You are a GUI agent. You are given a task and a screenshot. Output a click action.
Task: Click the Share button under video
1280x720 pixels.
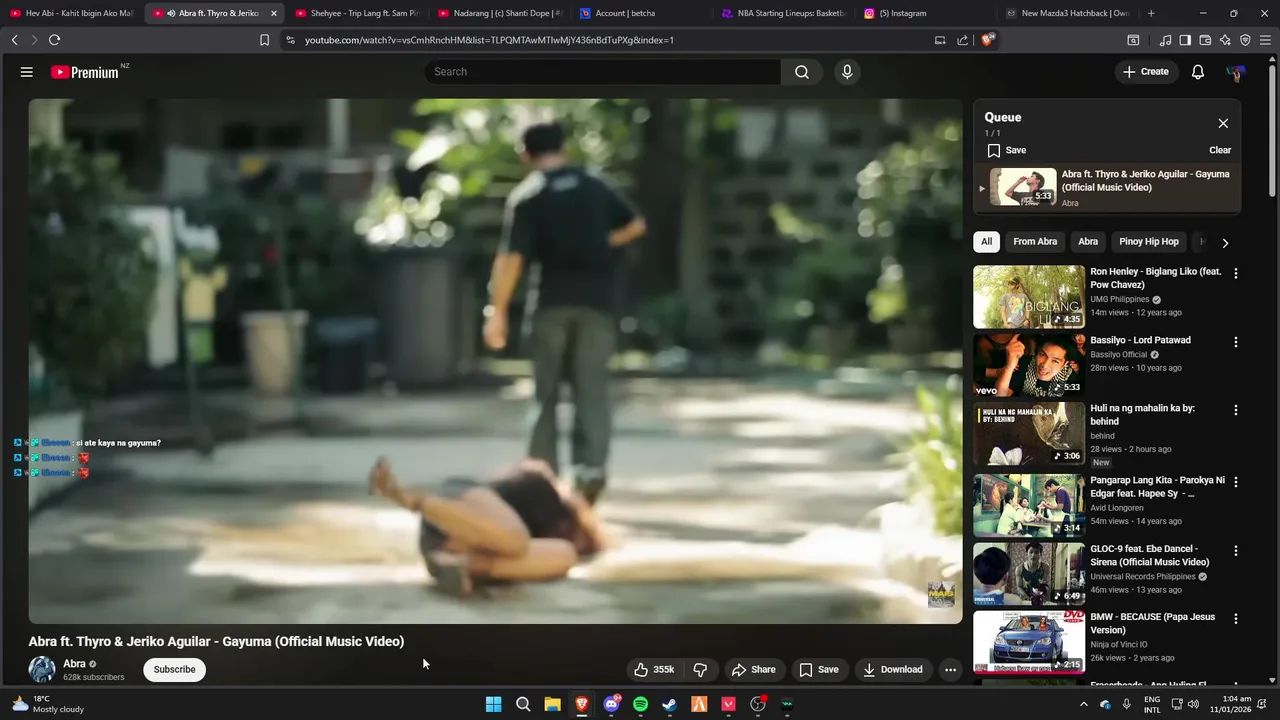click(x=753, y=670)
